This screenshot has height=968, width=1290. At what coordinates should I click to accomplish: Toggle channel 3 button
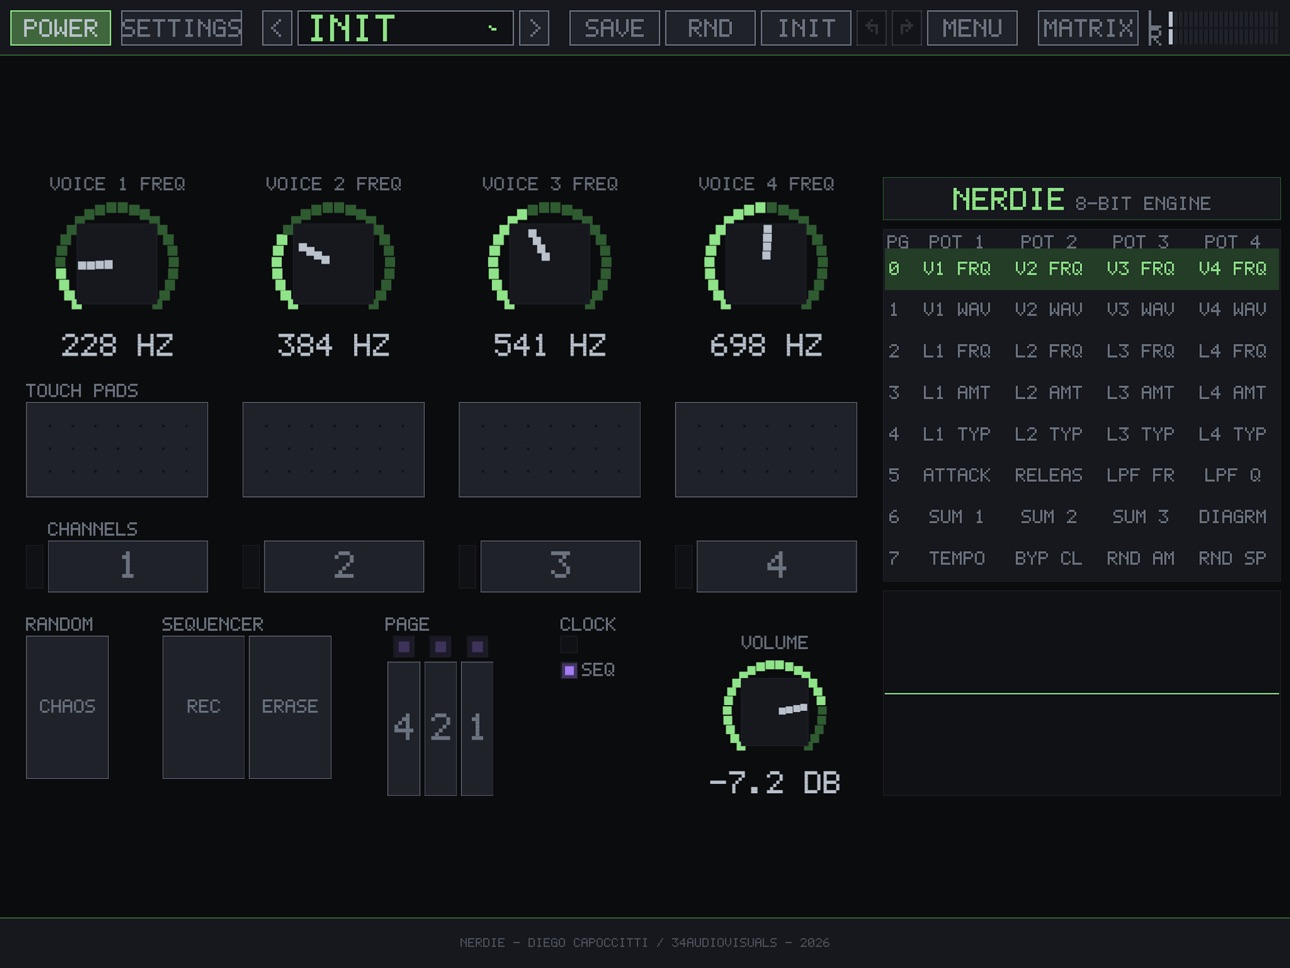(x=560, y=566)
